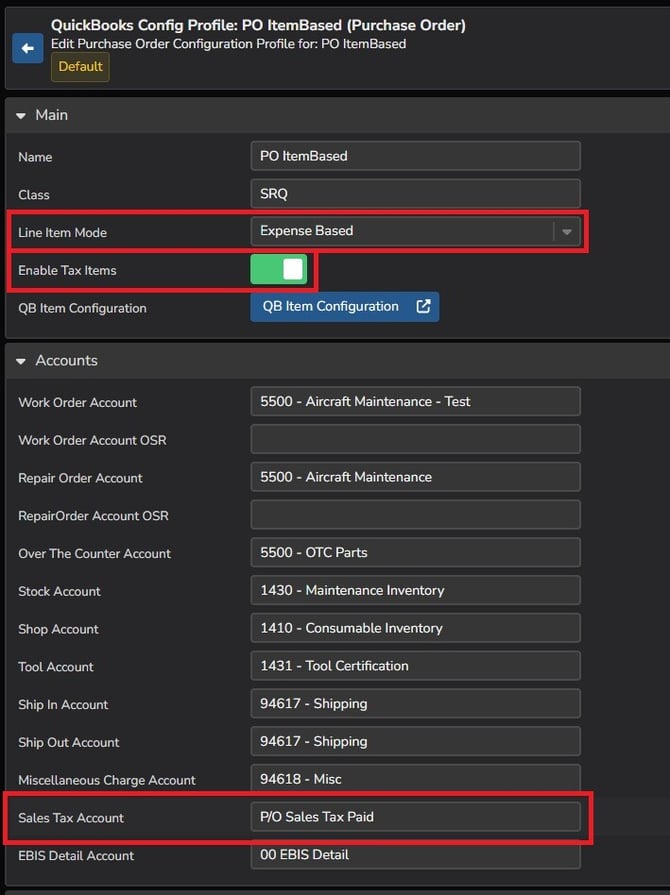The width and height of the screenshot is (670, 895).
Task: Click the 'Sales Tax Account' label
Action: pyautogui.click(x=71, y=818)
